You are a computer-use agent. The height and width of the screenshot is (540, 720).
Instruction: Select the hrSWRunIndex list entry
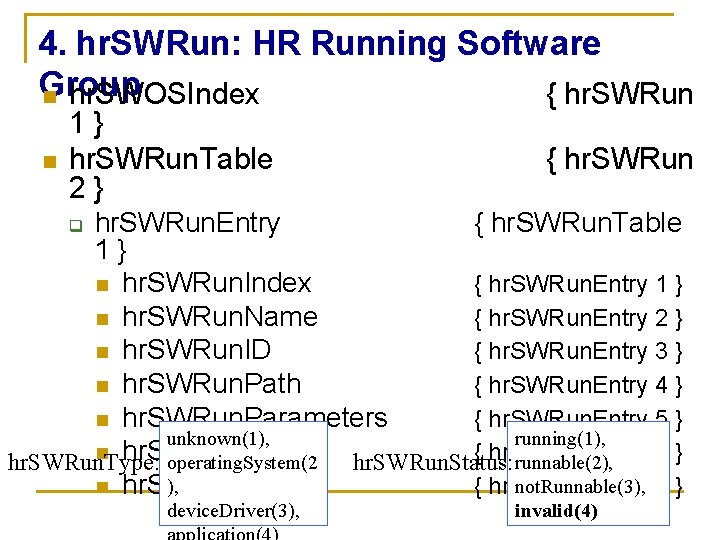[217, 283]
